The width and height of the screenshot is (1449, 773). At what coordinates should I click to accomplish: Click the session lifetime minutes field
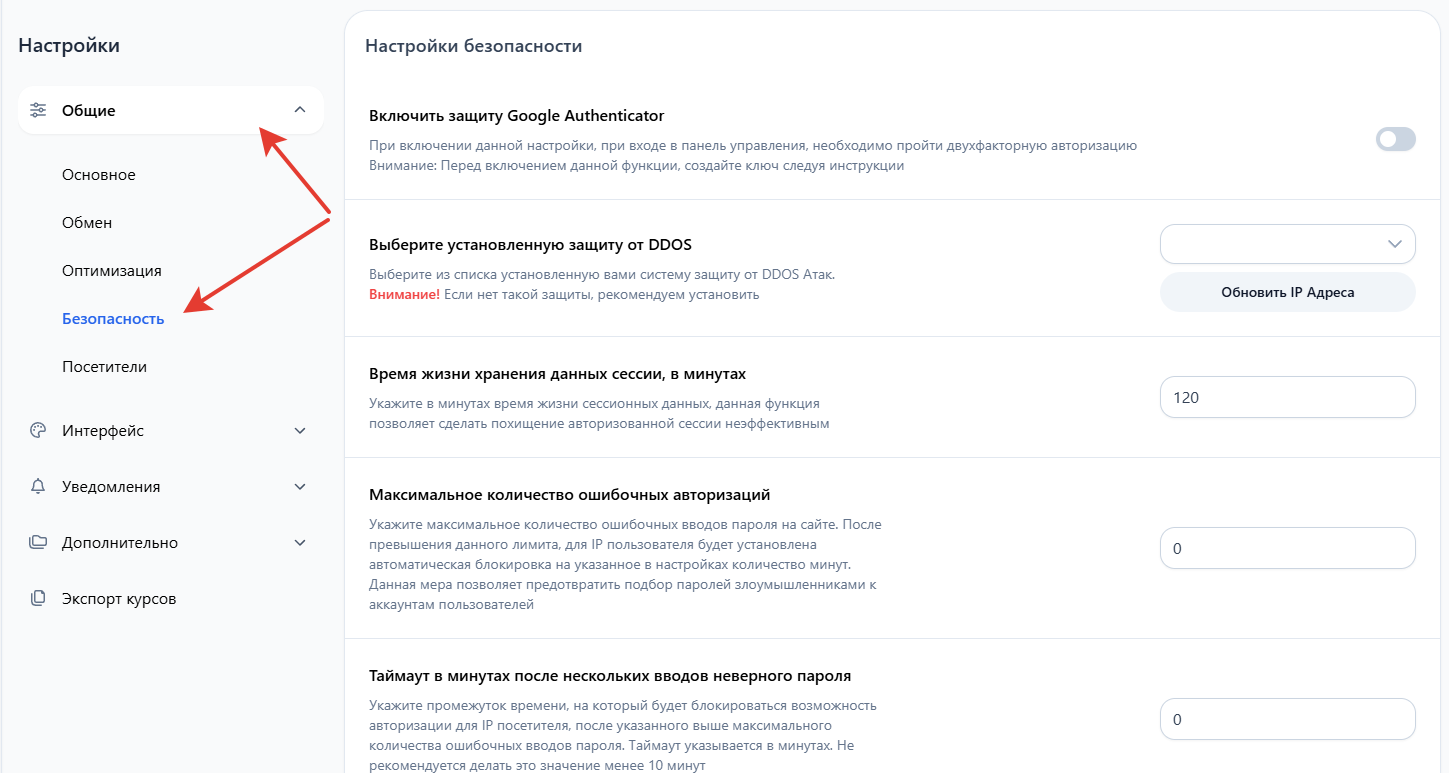[x=1287, y=397]
